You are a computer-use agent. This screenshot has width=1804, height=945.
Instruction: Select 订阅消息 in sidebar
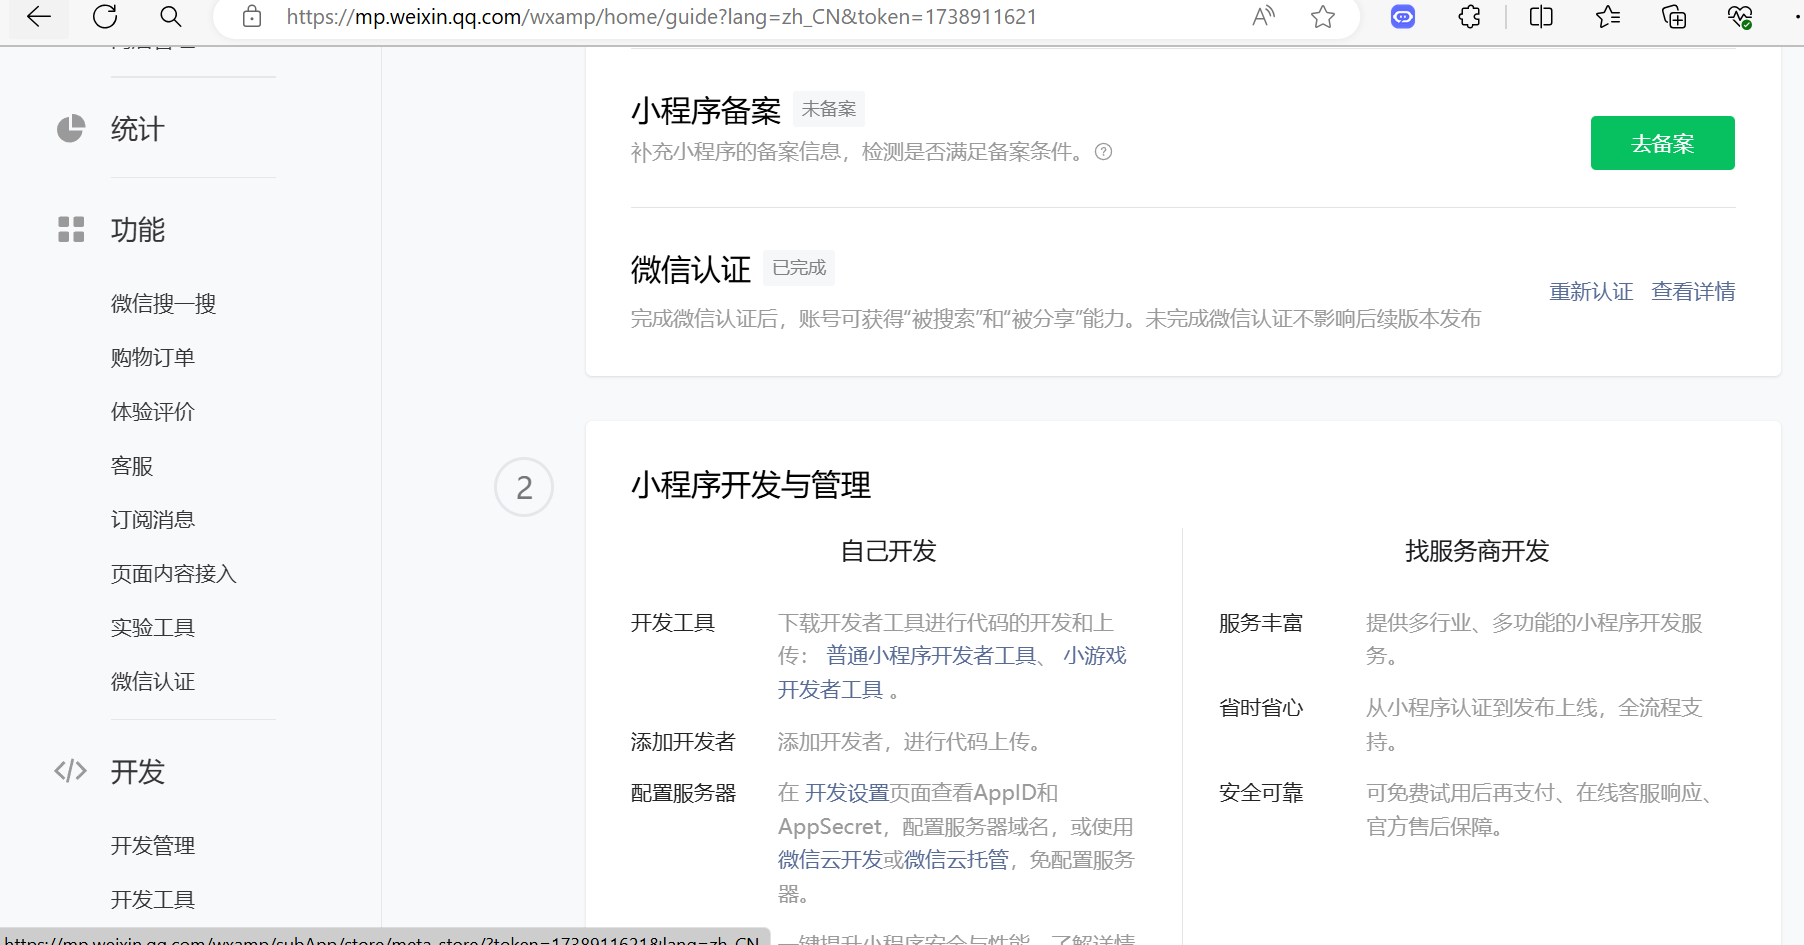click(x=153, y=519)
